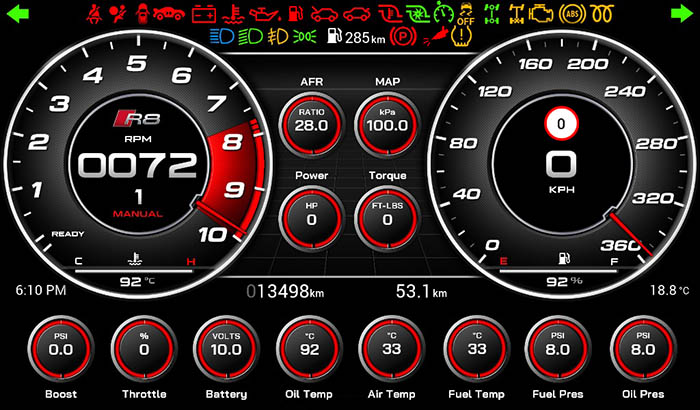Tap the red speed limit 0 sign

click(x=562, y=124)
